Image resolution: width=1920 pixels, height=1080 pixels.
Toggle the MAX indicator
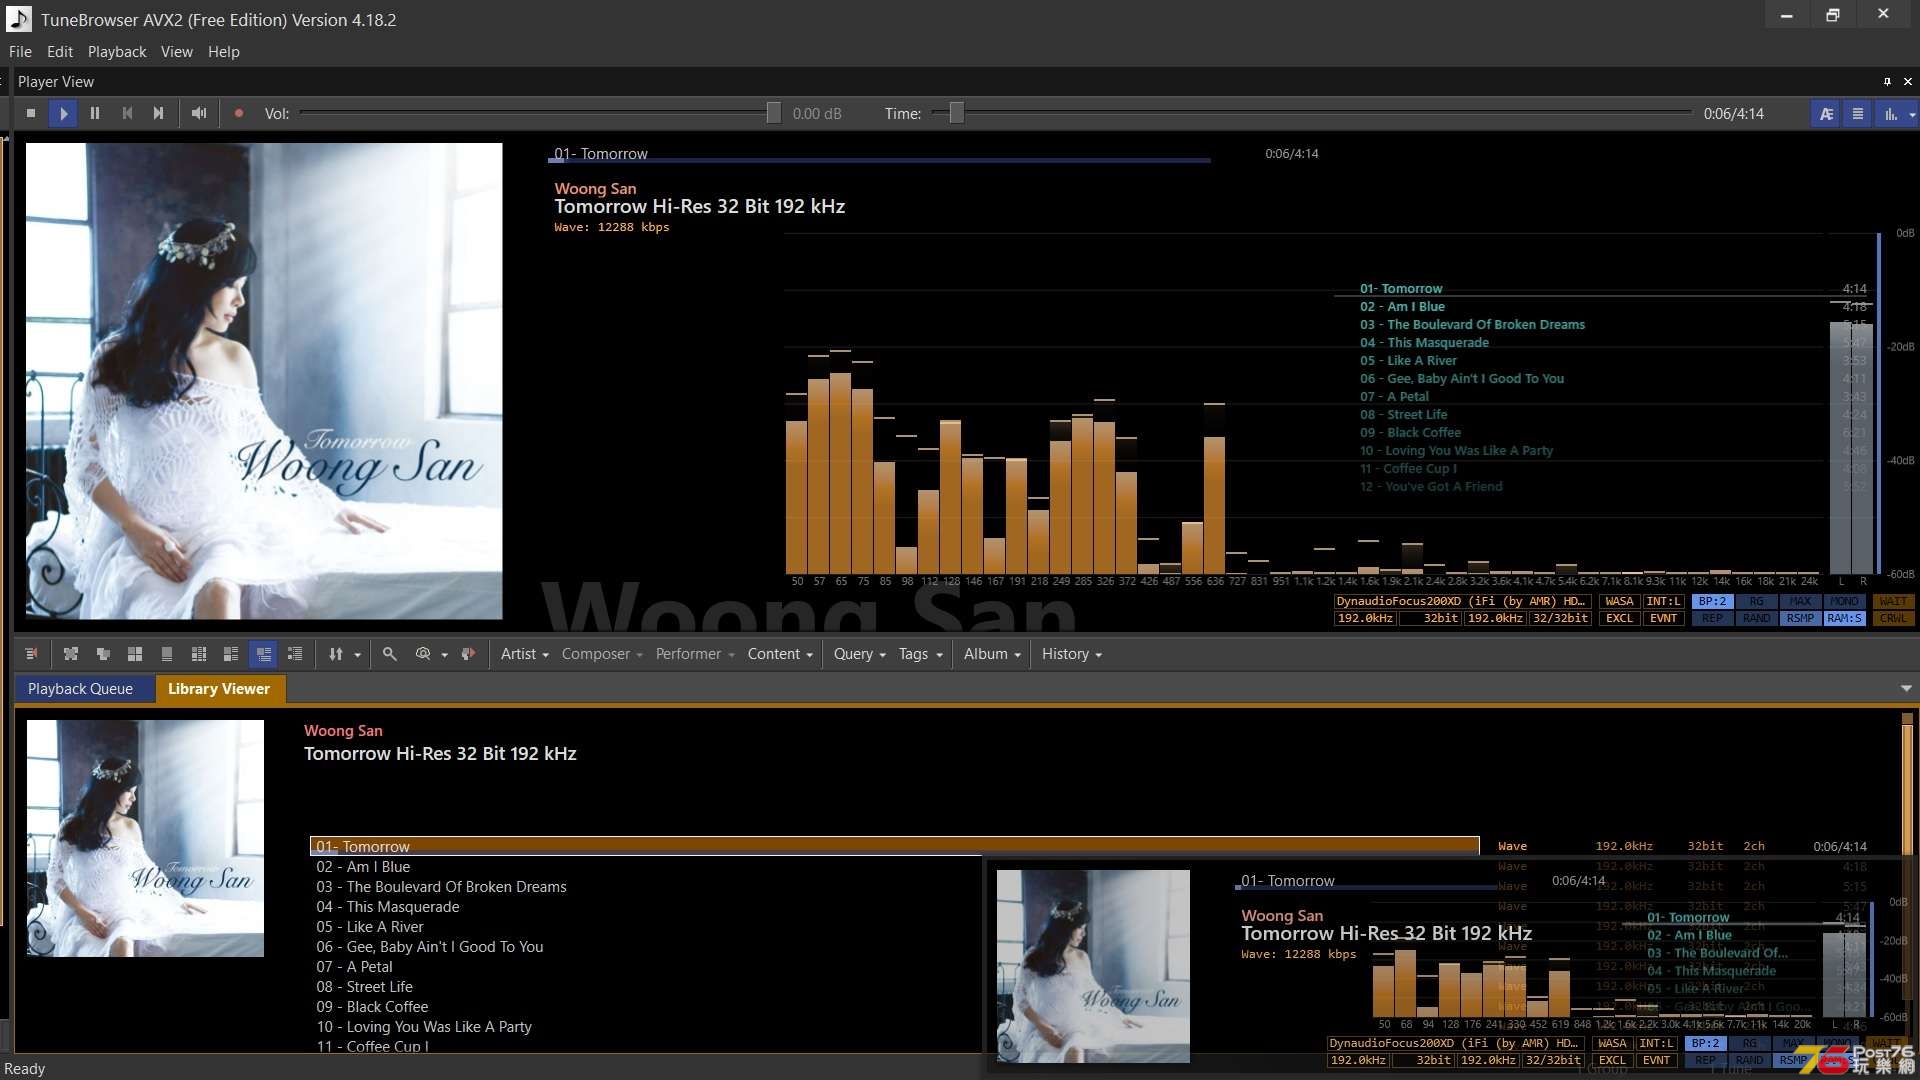[x=1800, y=602]
